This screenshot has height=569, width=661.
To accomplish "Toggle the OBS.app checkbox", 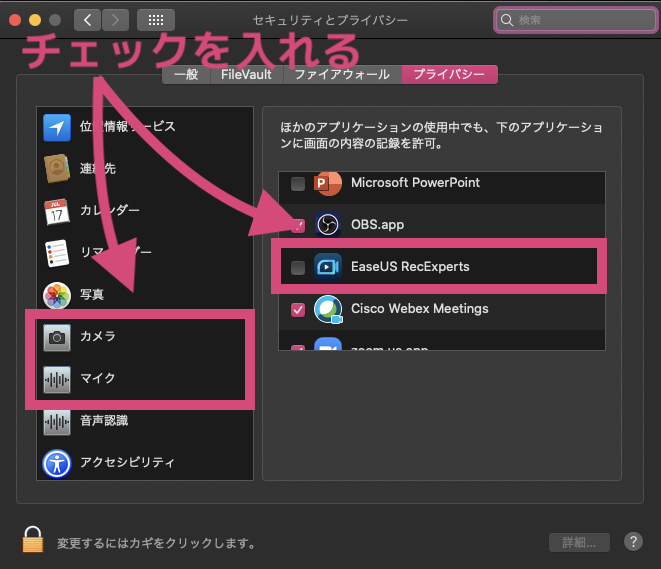I will 298,225.
